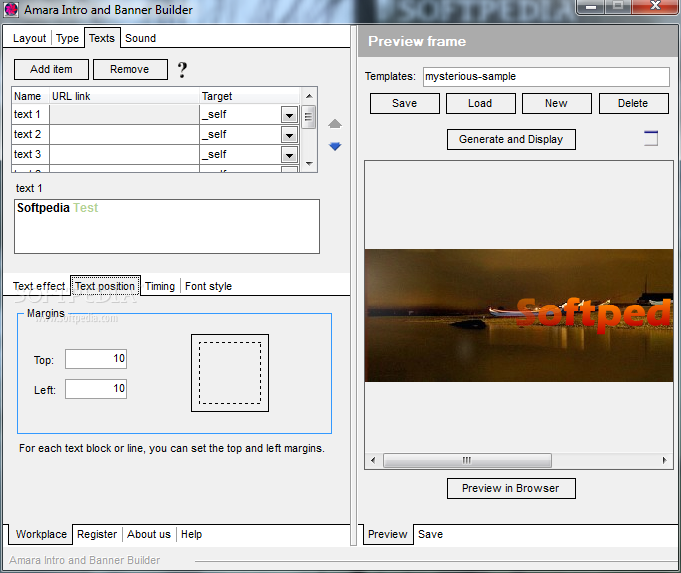Screen dimensions: 681x573
Task: Select the text 3 row name
Action: [27, 154]
